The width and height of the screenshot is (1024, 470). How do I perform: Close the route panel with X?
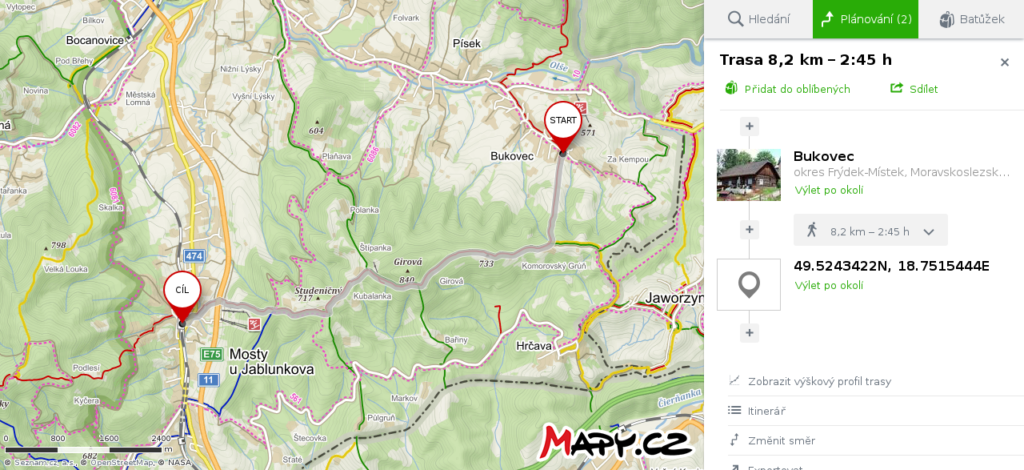tap(1004, 63)
